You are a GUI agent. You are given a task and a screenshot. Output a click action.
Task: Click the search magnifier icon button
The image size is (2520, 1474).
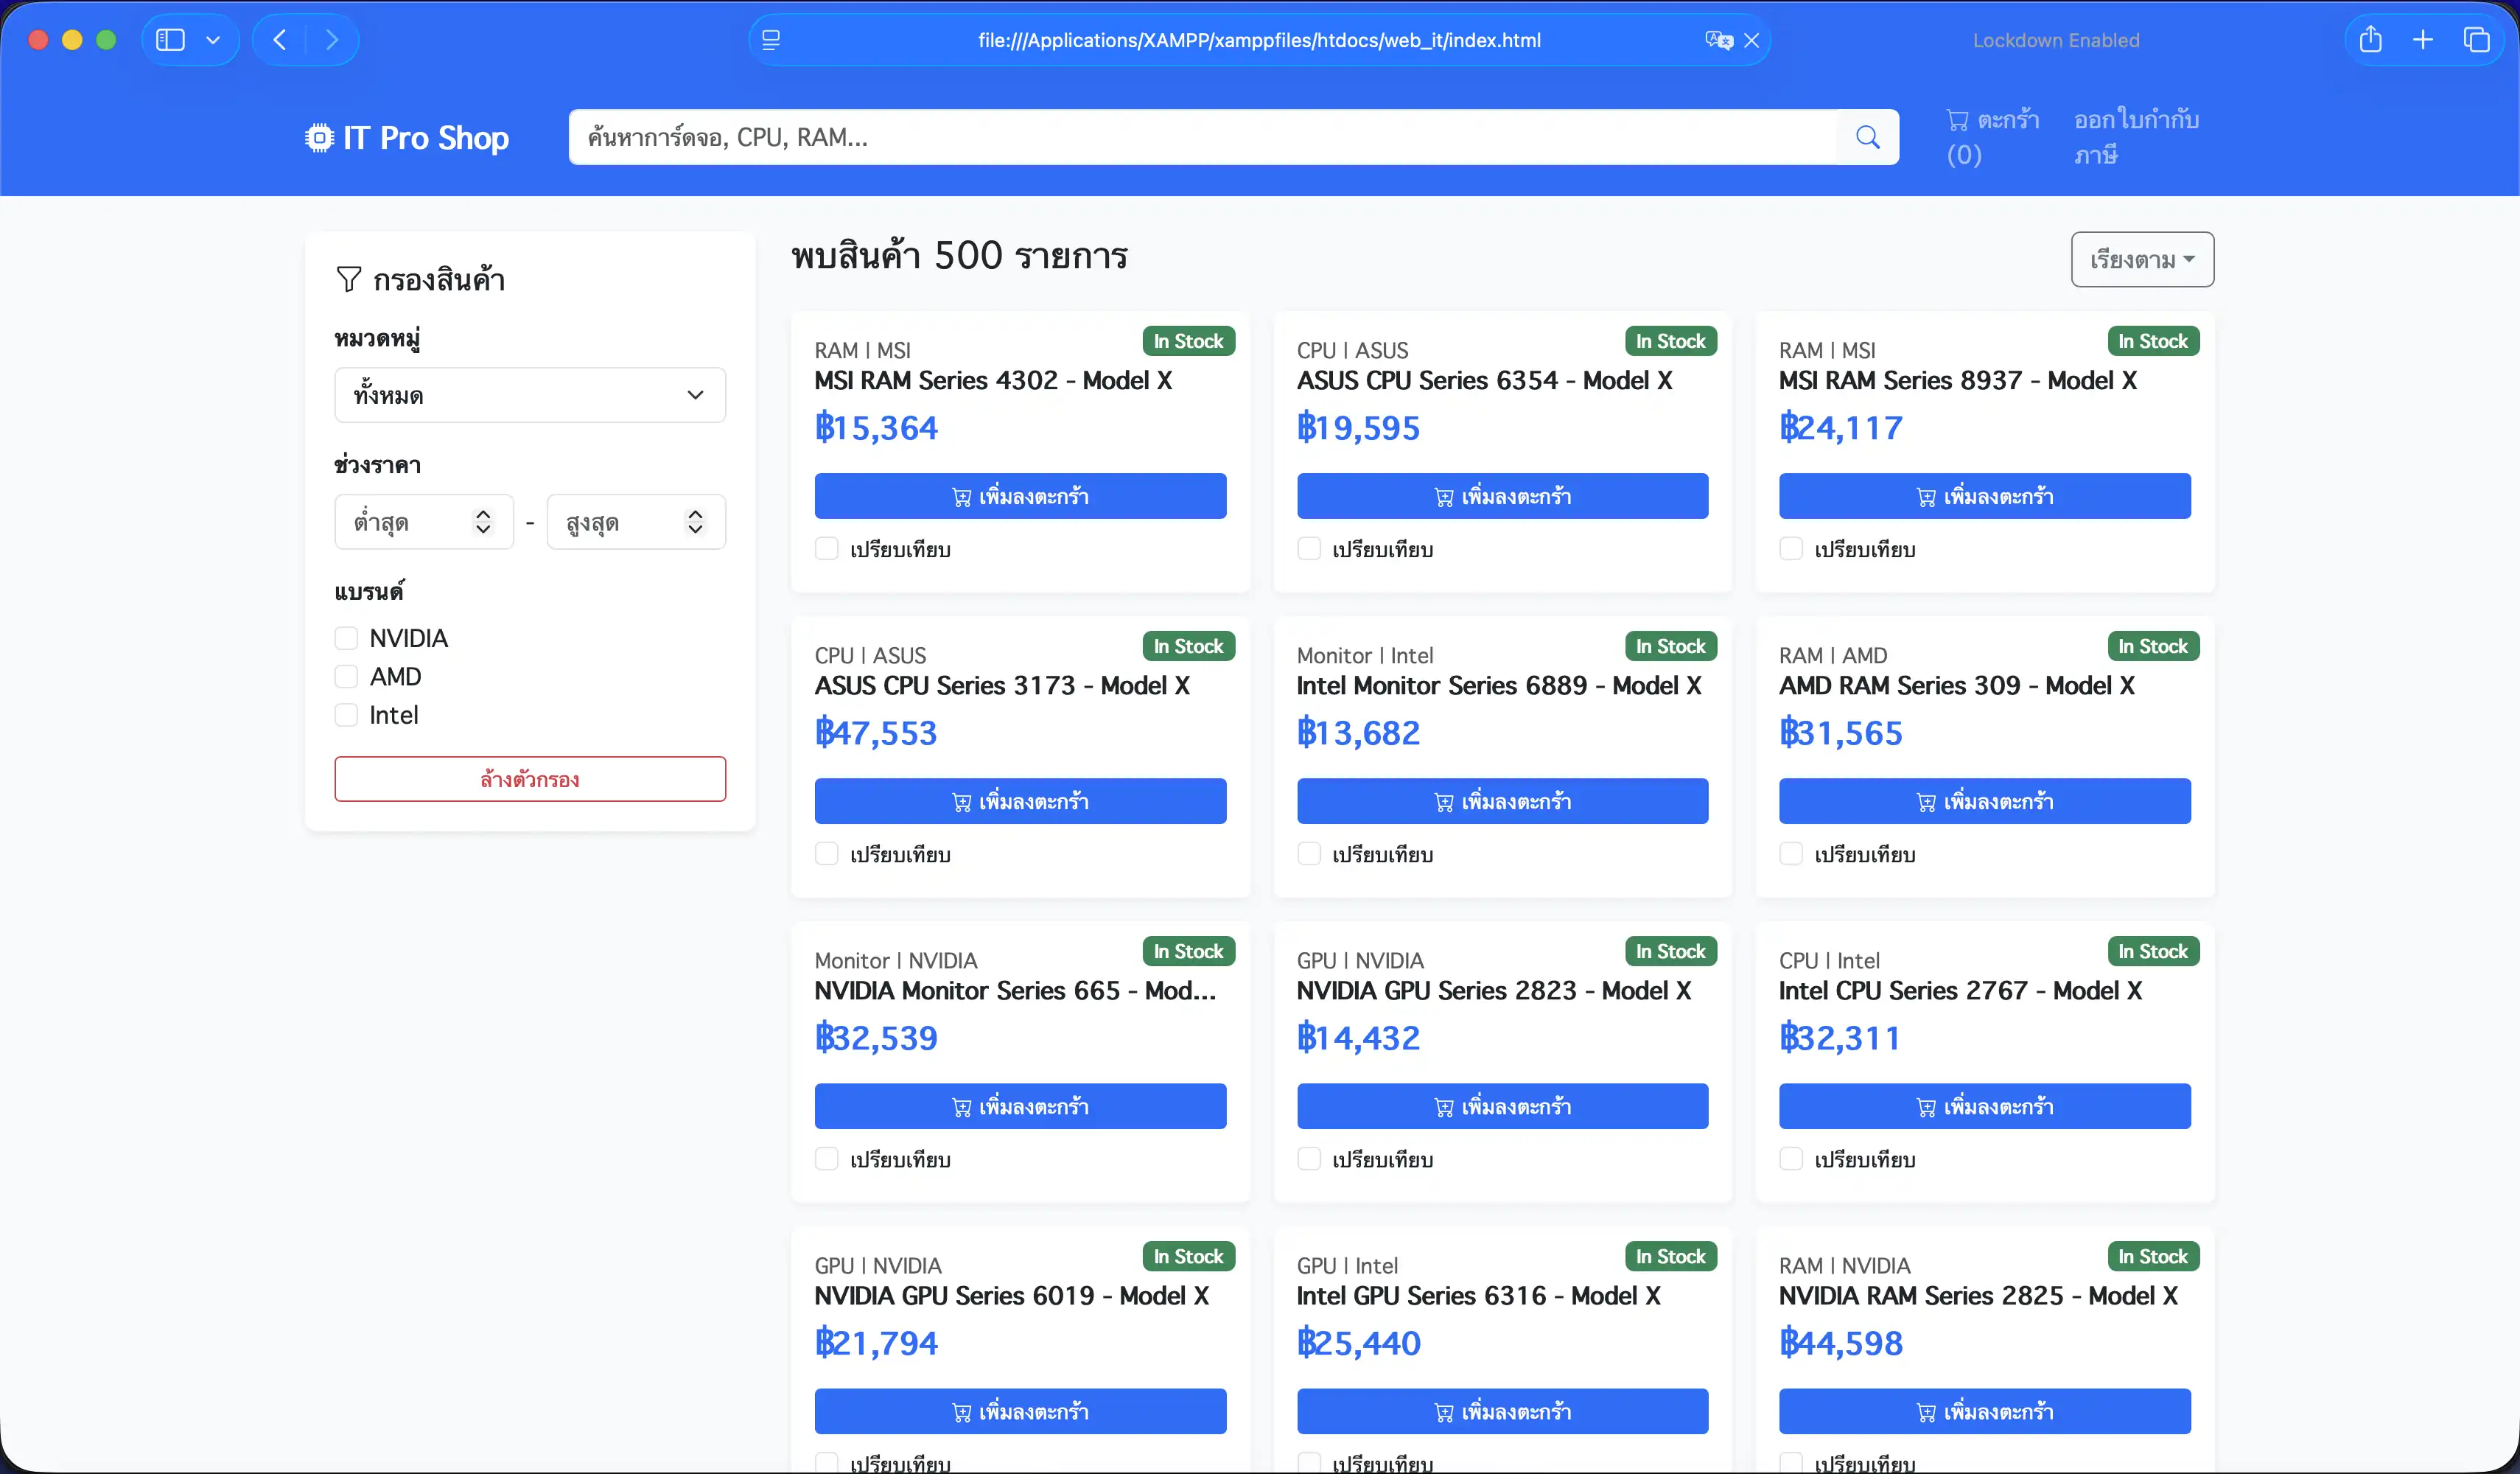[1867, 137]
